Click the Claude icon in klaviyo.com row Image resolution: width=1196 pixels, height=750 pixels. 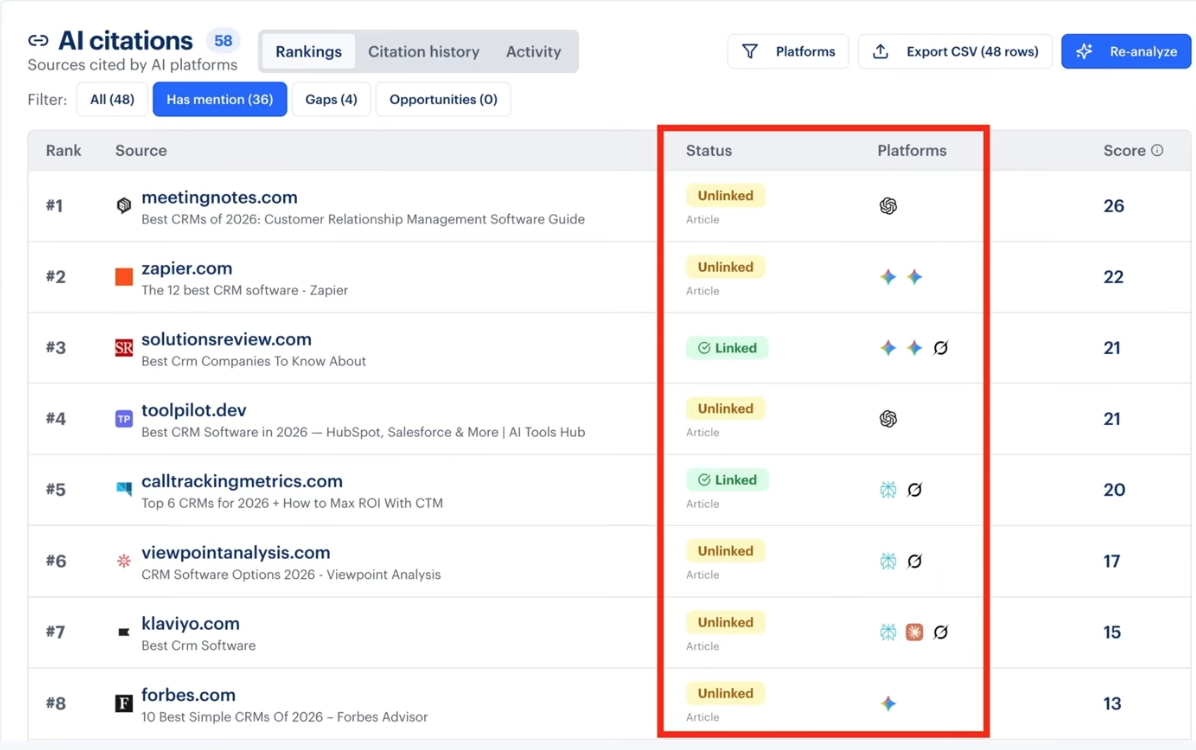coord(914,632)
